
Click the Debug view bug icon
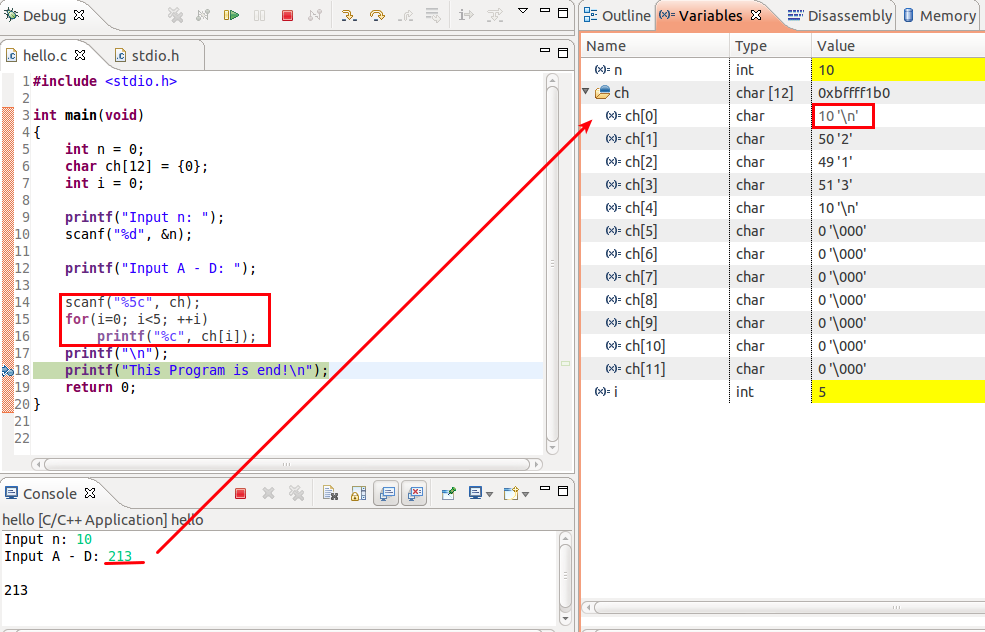click(x=11, y=15)
